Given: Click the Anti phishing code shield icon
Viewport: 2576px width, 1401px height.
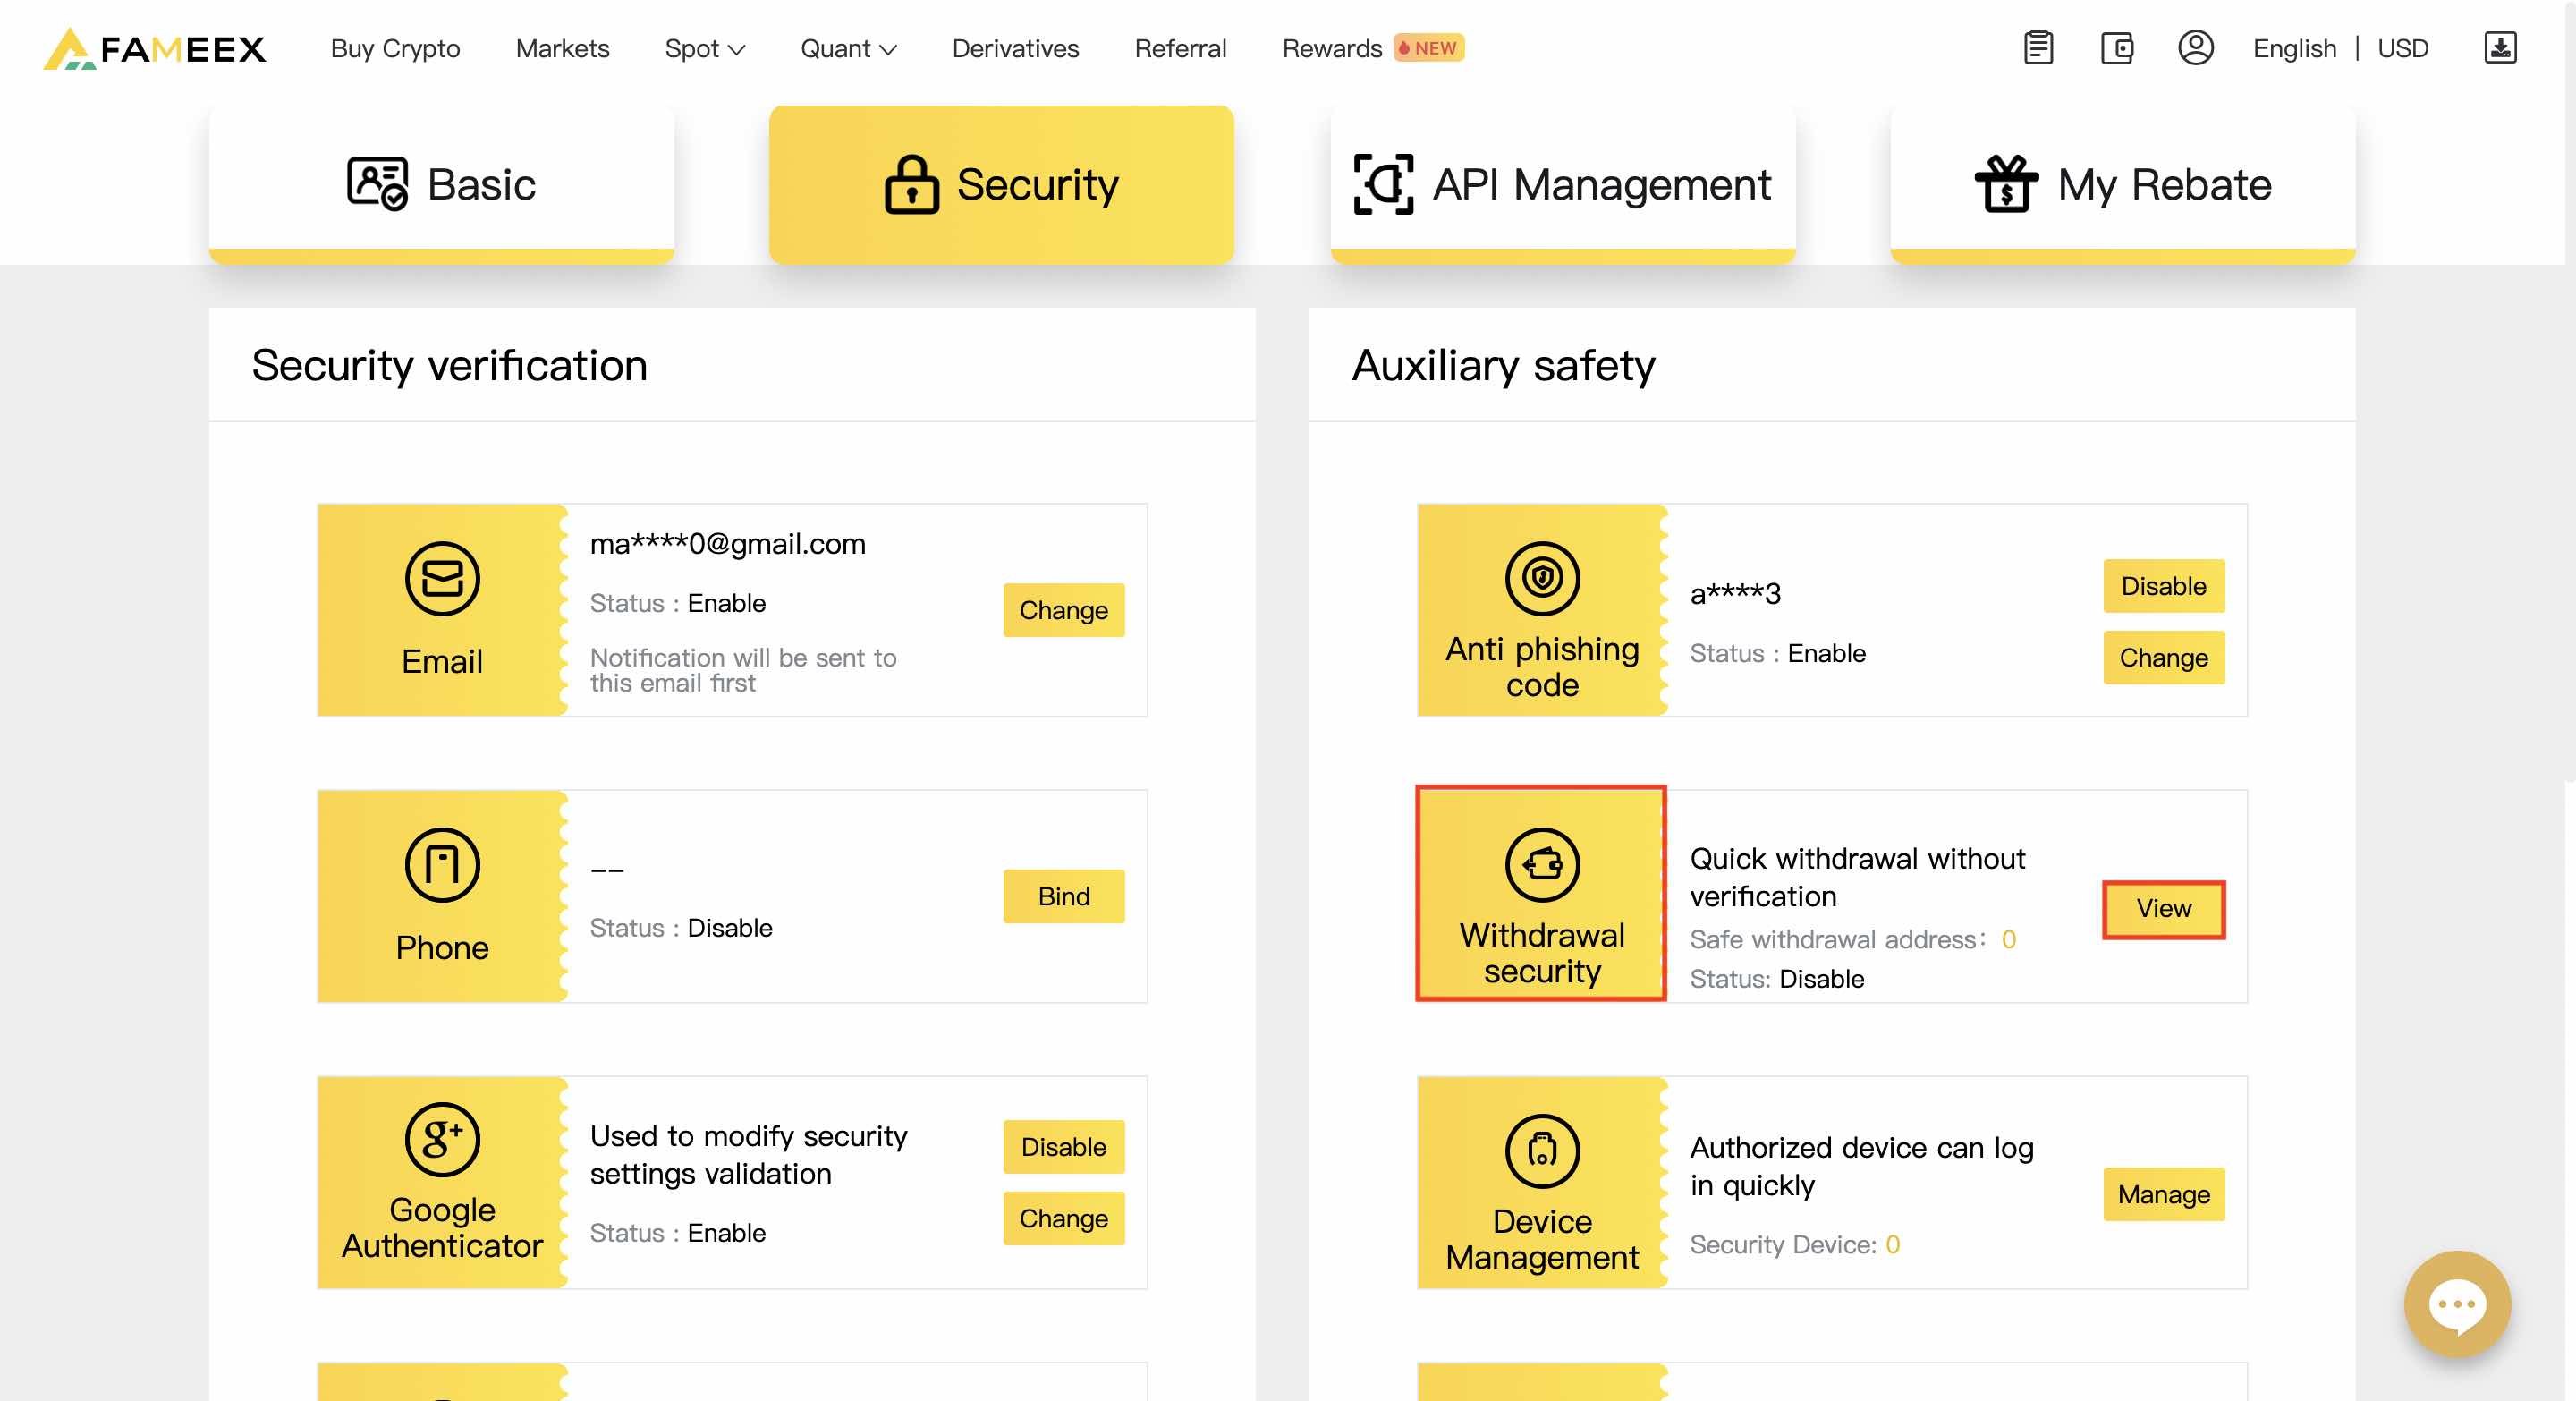Looking at the screenshot, I should [1542, 578].
